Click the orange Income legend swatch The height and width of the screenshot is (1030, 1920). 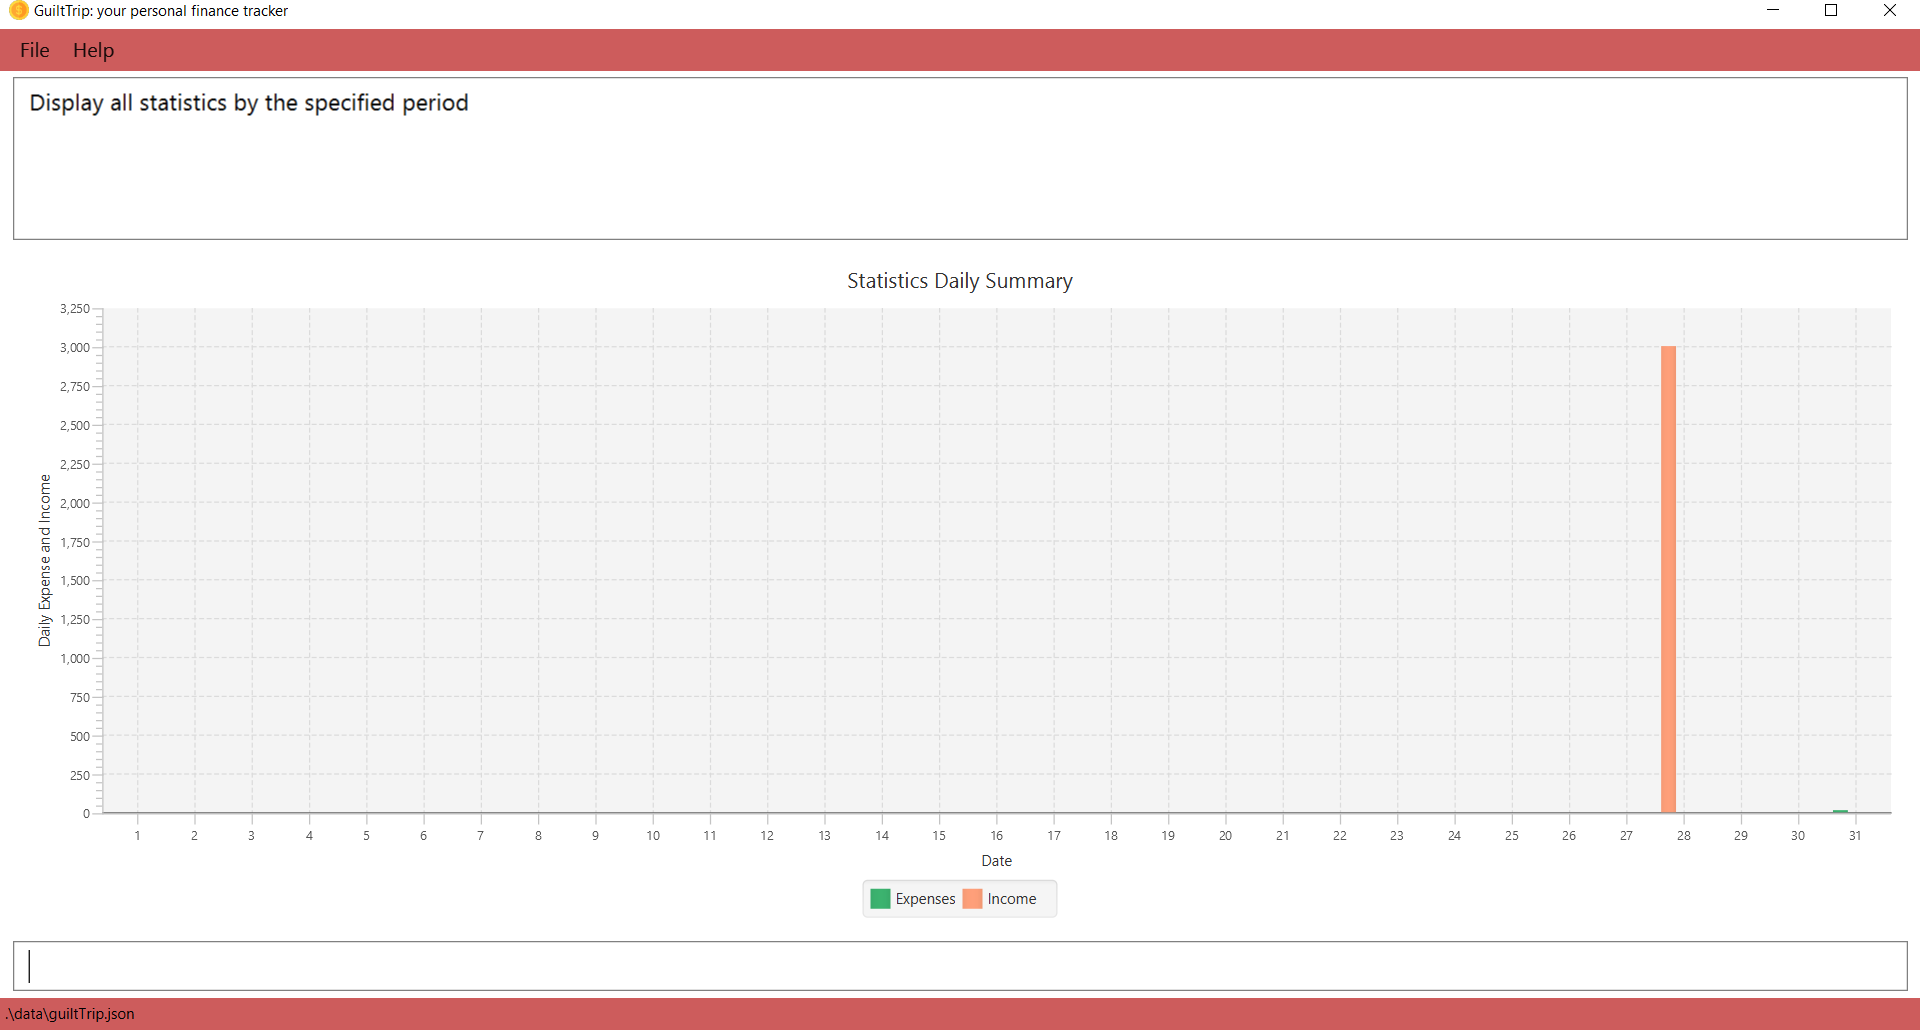[972, 899]
